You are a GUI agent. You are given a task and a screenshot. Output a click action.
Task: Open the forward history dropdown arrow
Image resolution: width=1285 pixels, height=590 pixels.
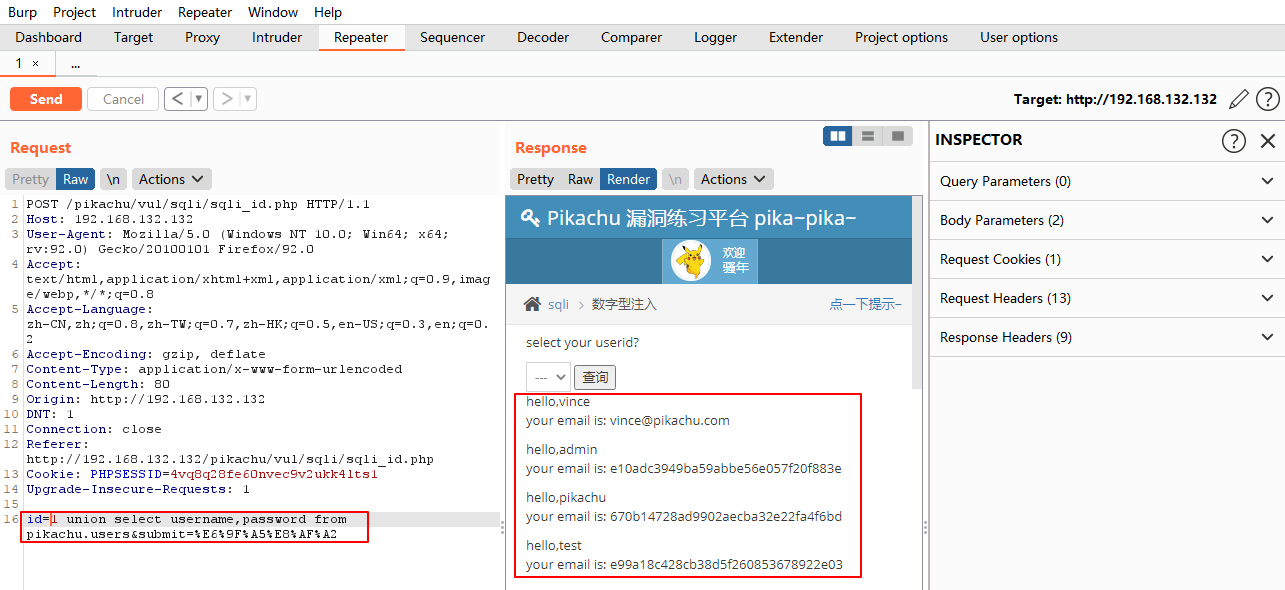(x=248, y=99)
